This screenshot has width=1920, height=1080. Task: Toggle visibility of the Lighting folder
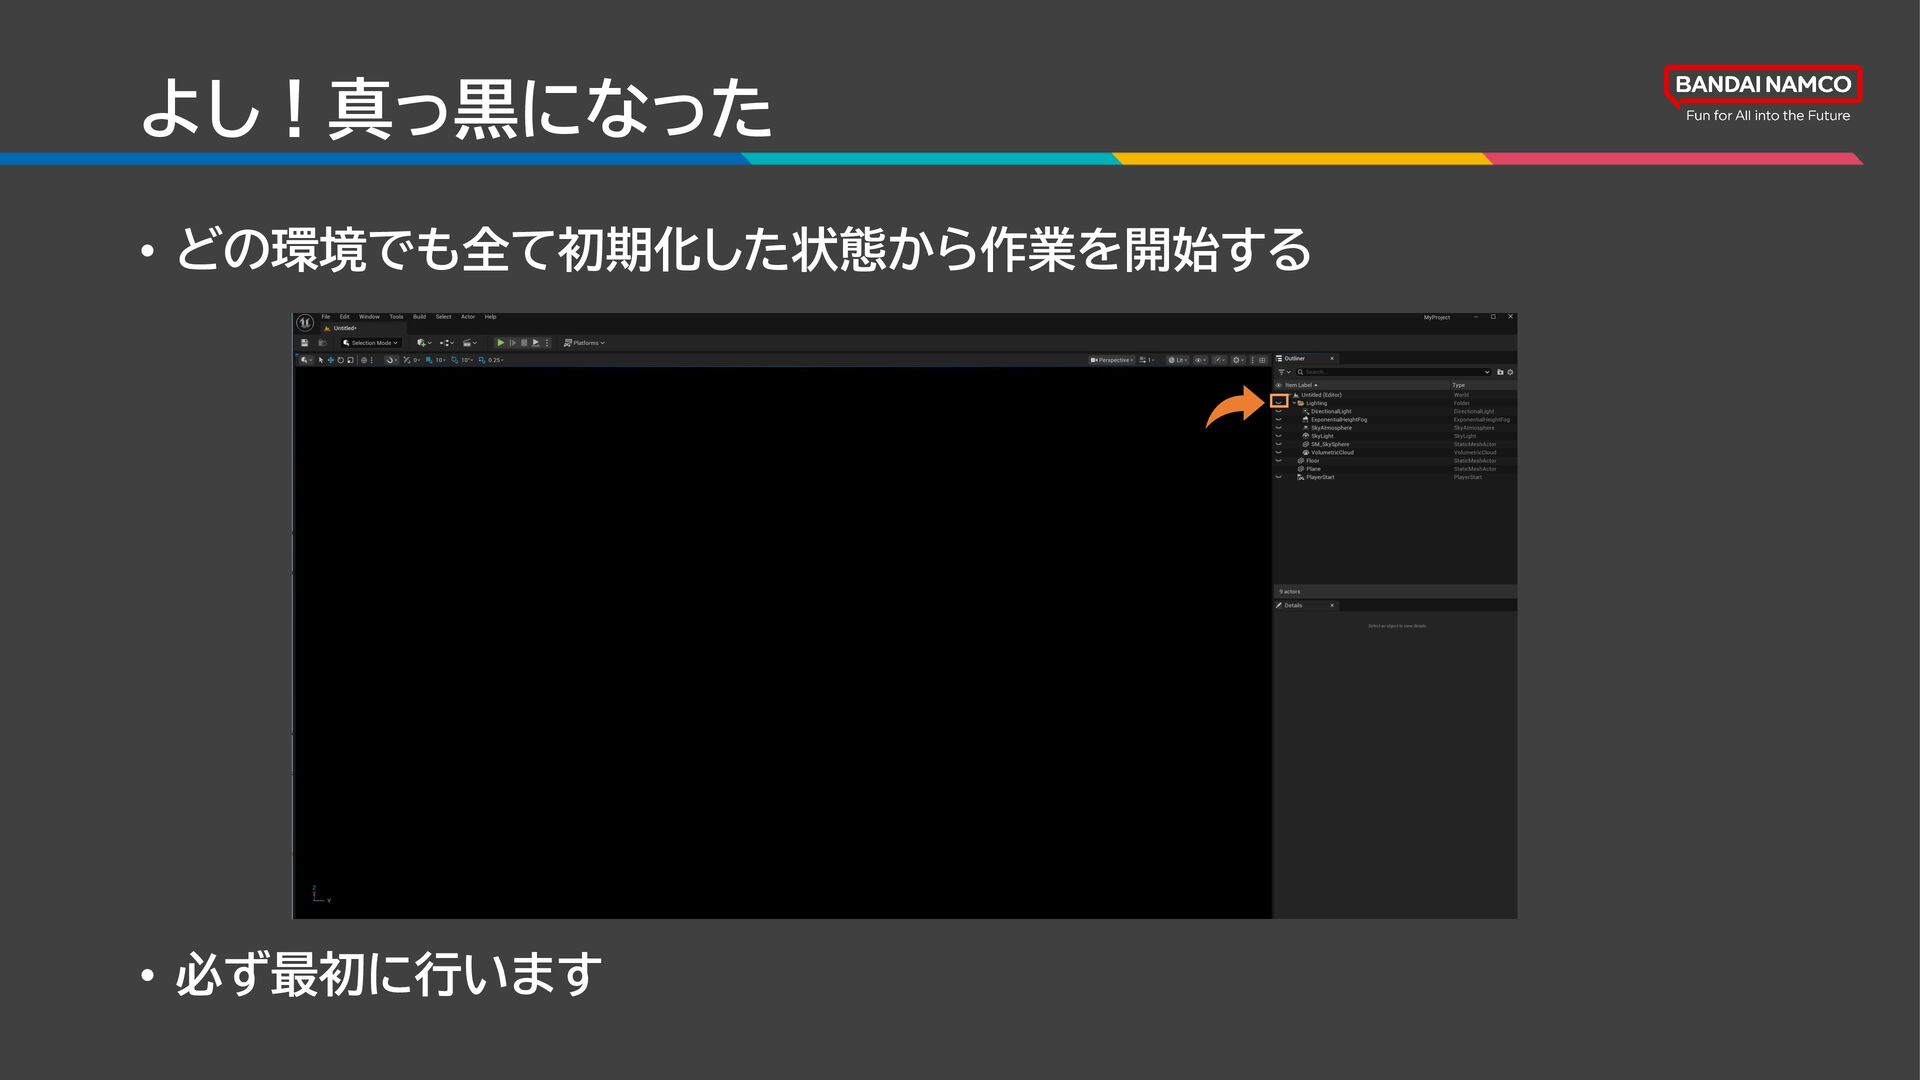(x=1279, y=402)
